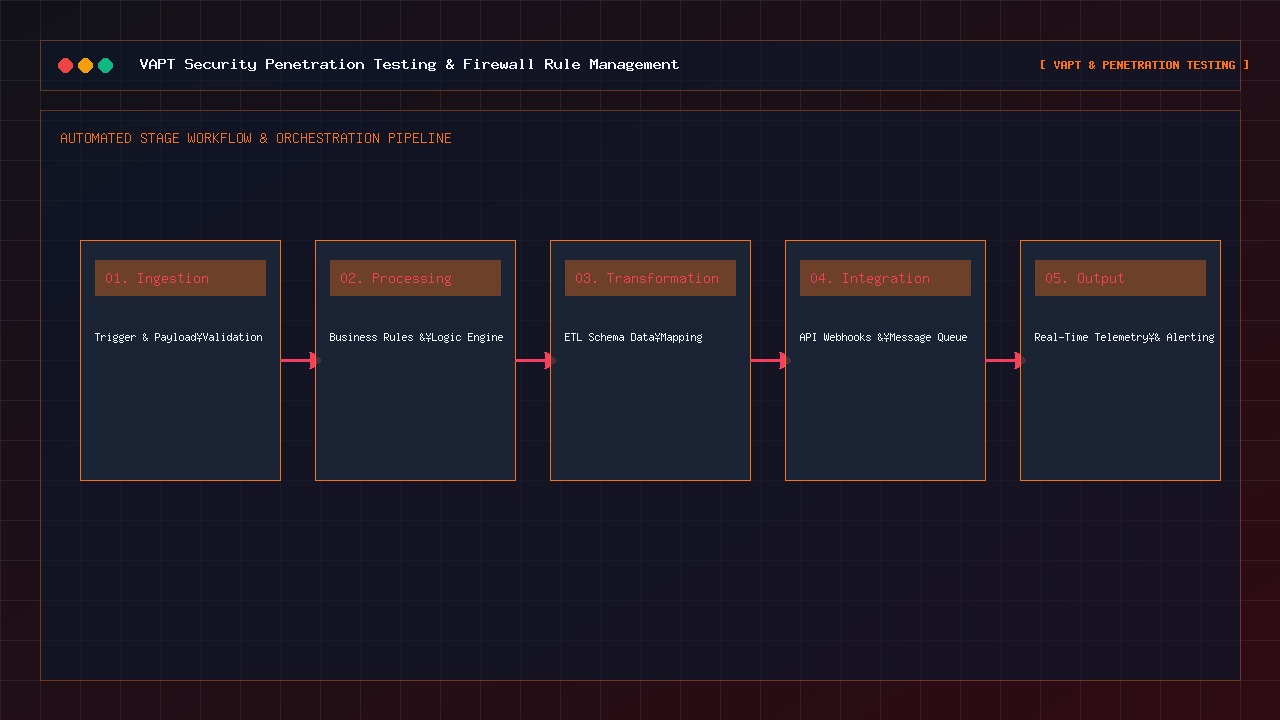Select the 03. Transformation stage header

(x=650, y=278)
